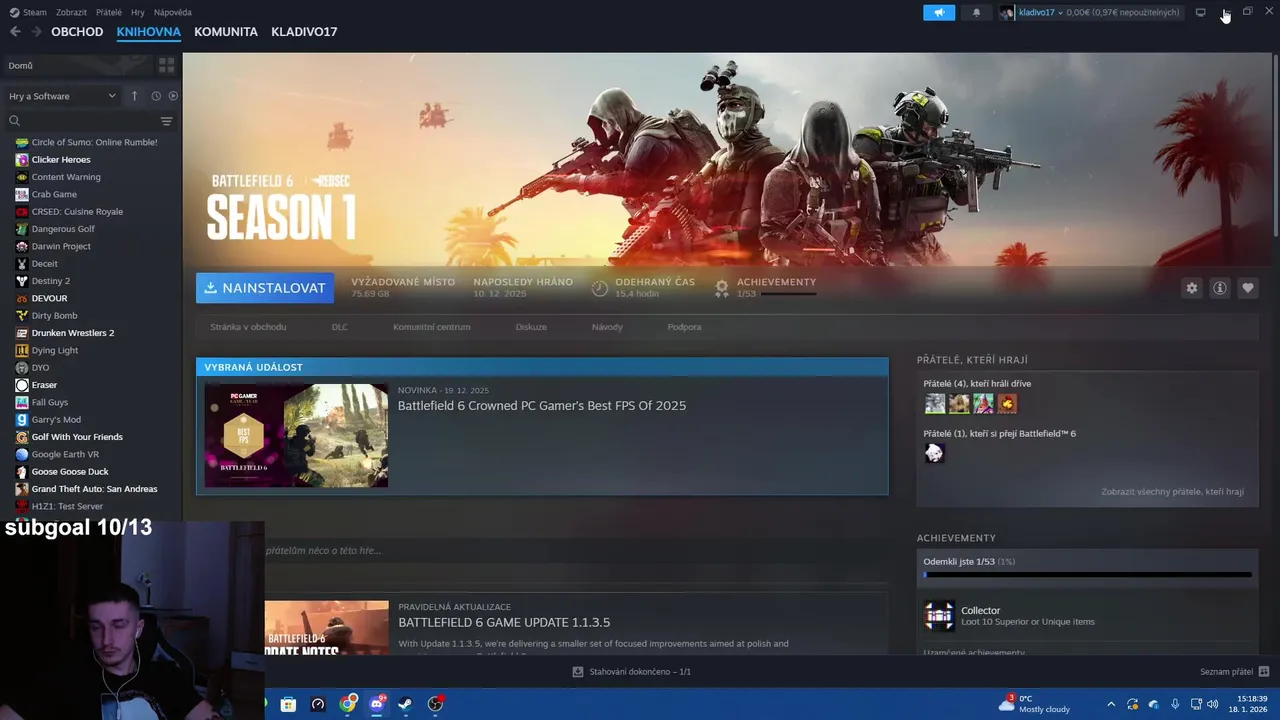Screen dimensions: 1280x720
Task: Open the Diskuze link
Action: pos(531,327)
